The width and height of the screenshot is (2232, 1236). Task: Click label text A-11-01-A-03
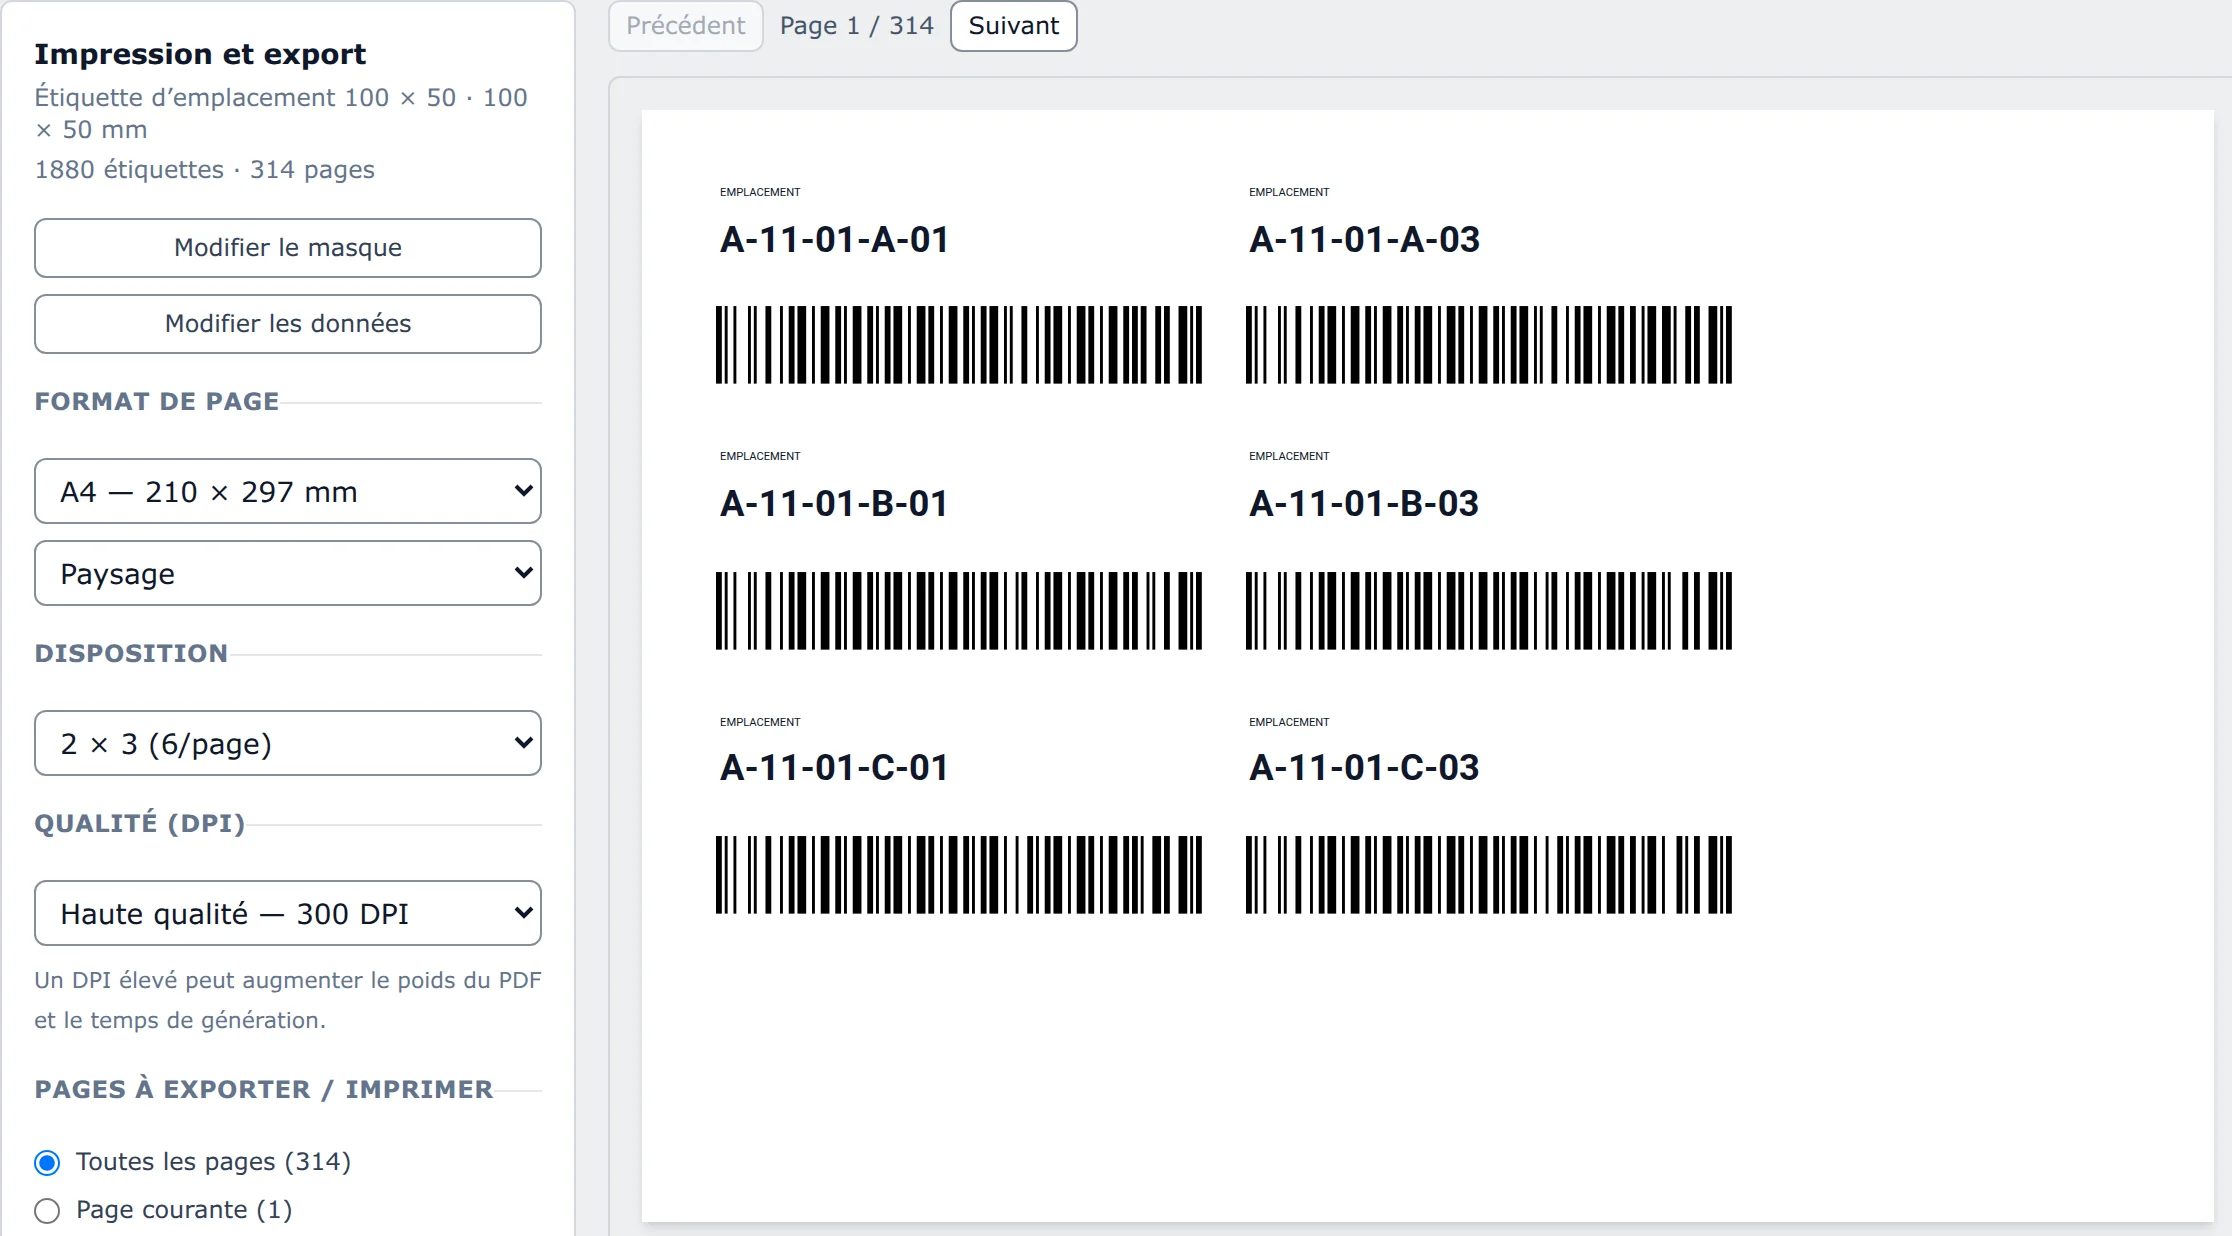click(x=1364, y=240)
